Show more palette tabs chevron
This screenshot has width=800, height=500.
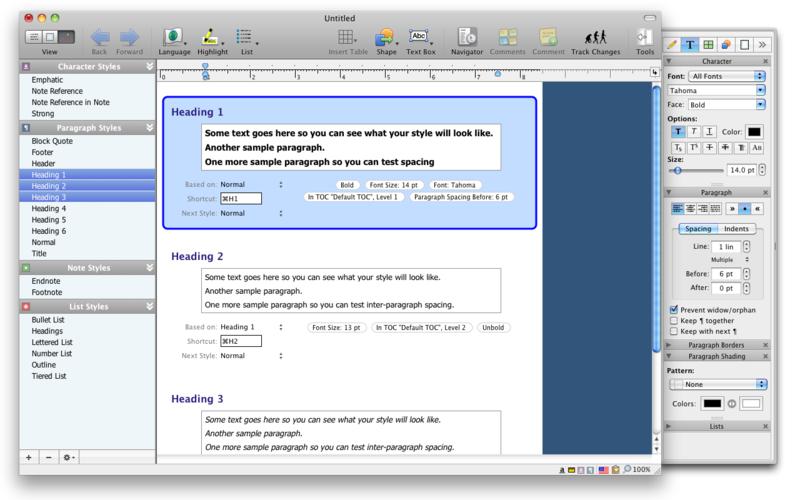(762, 45)
